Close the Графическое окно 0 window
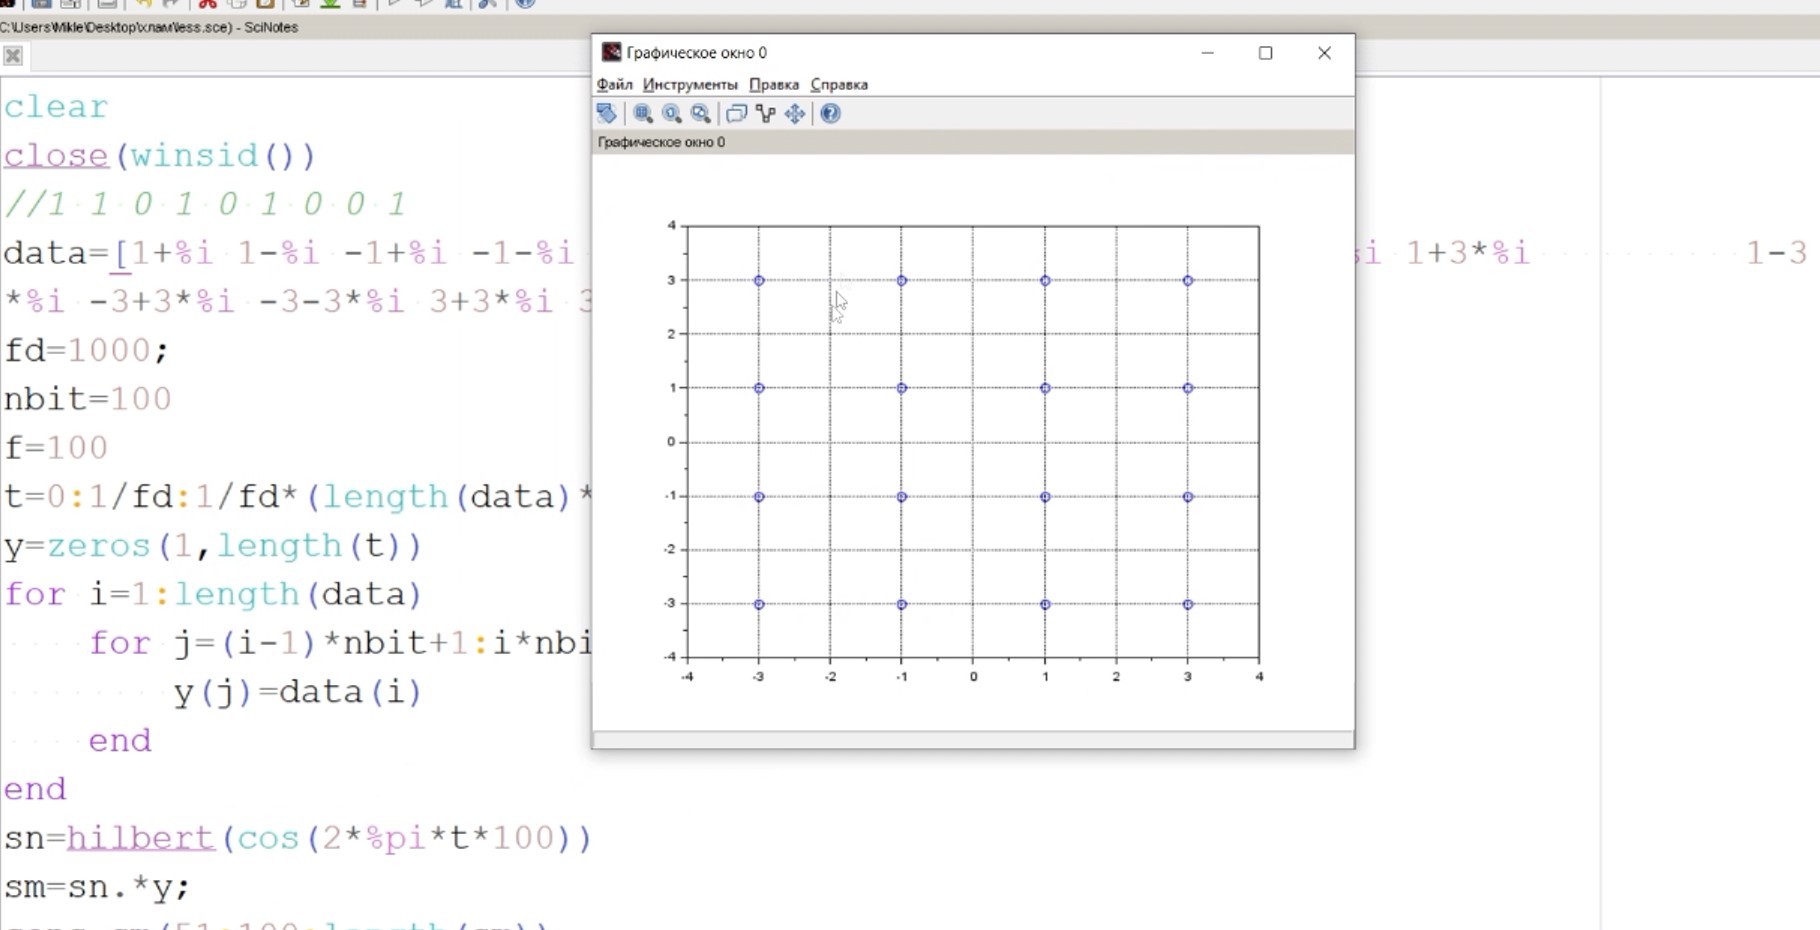The image size is (1820, 930). 1324,53
